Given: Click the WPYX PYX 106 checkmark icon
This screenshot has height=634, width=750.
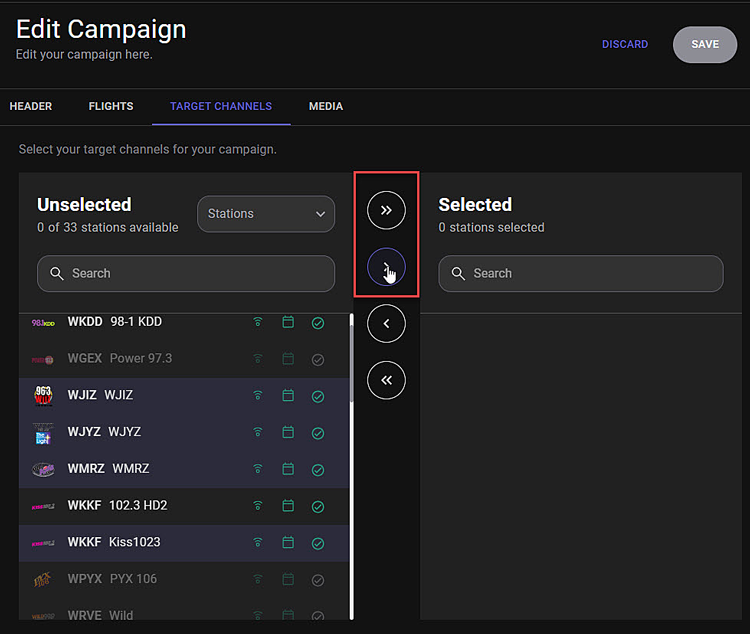Looking at the screenshot, I should coord(318,580).
